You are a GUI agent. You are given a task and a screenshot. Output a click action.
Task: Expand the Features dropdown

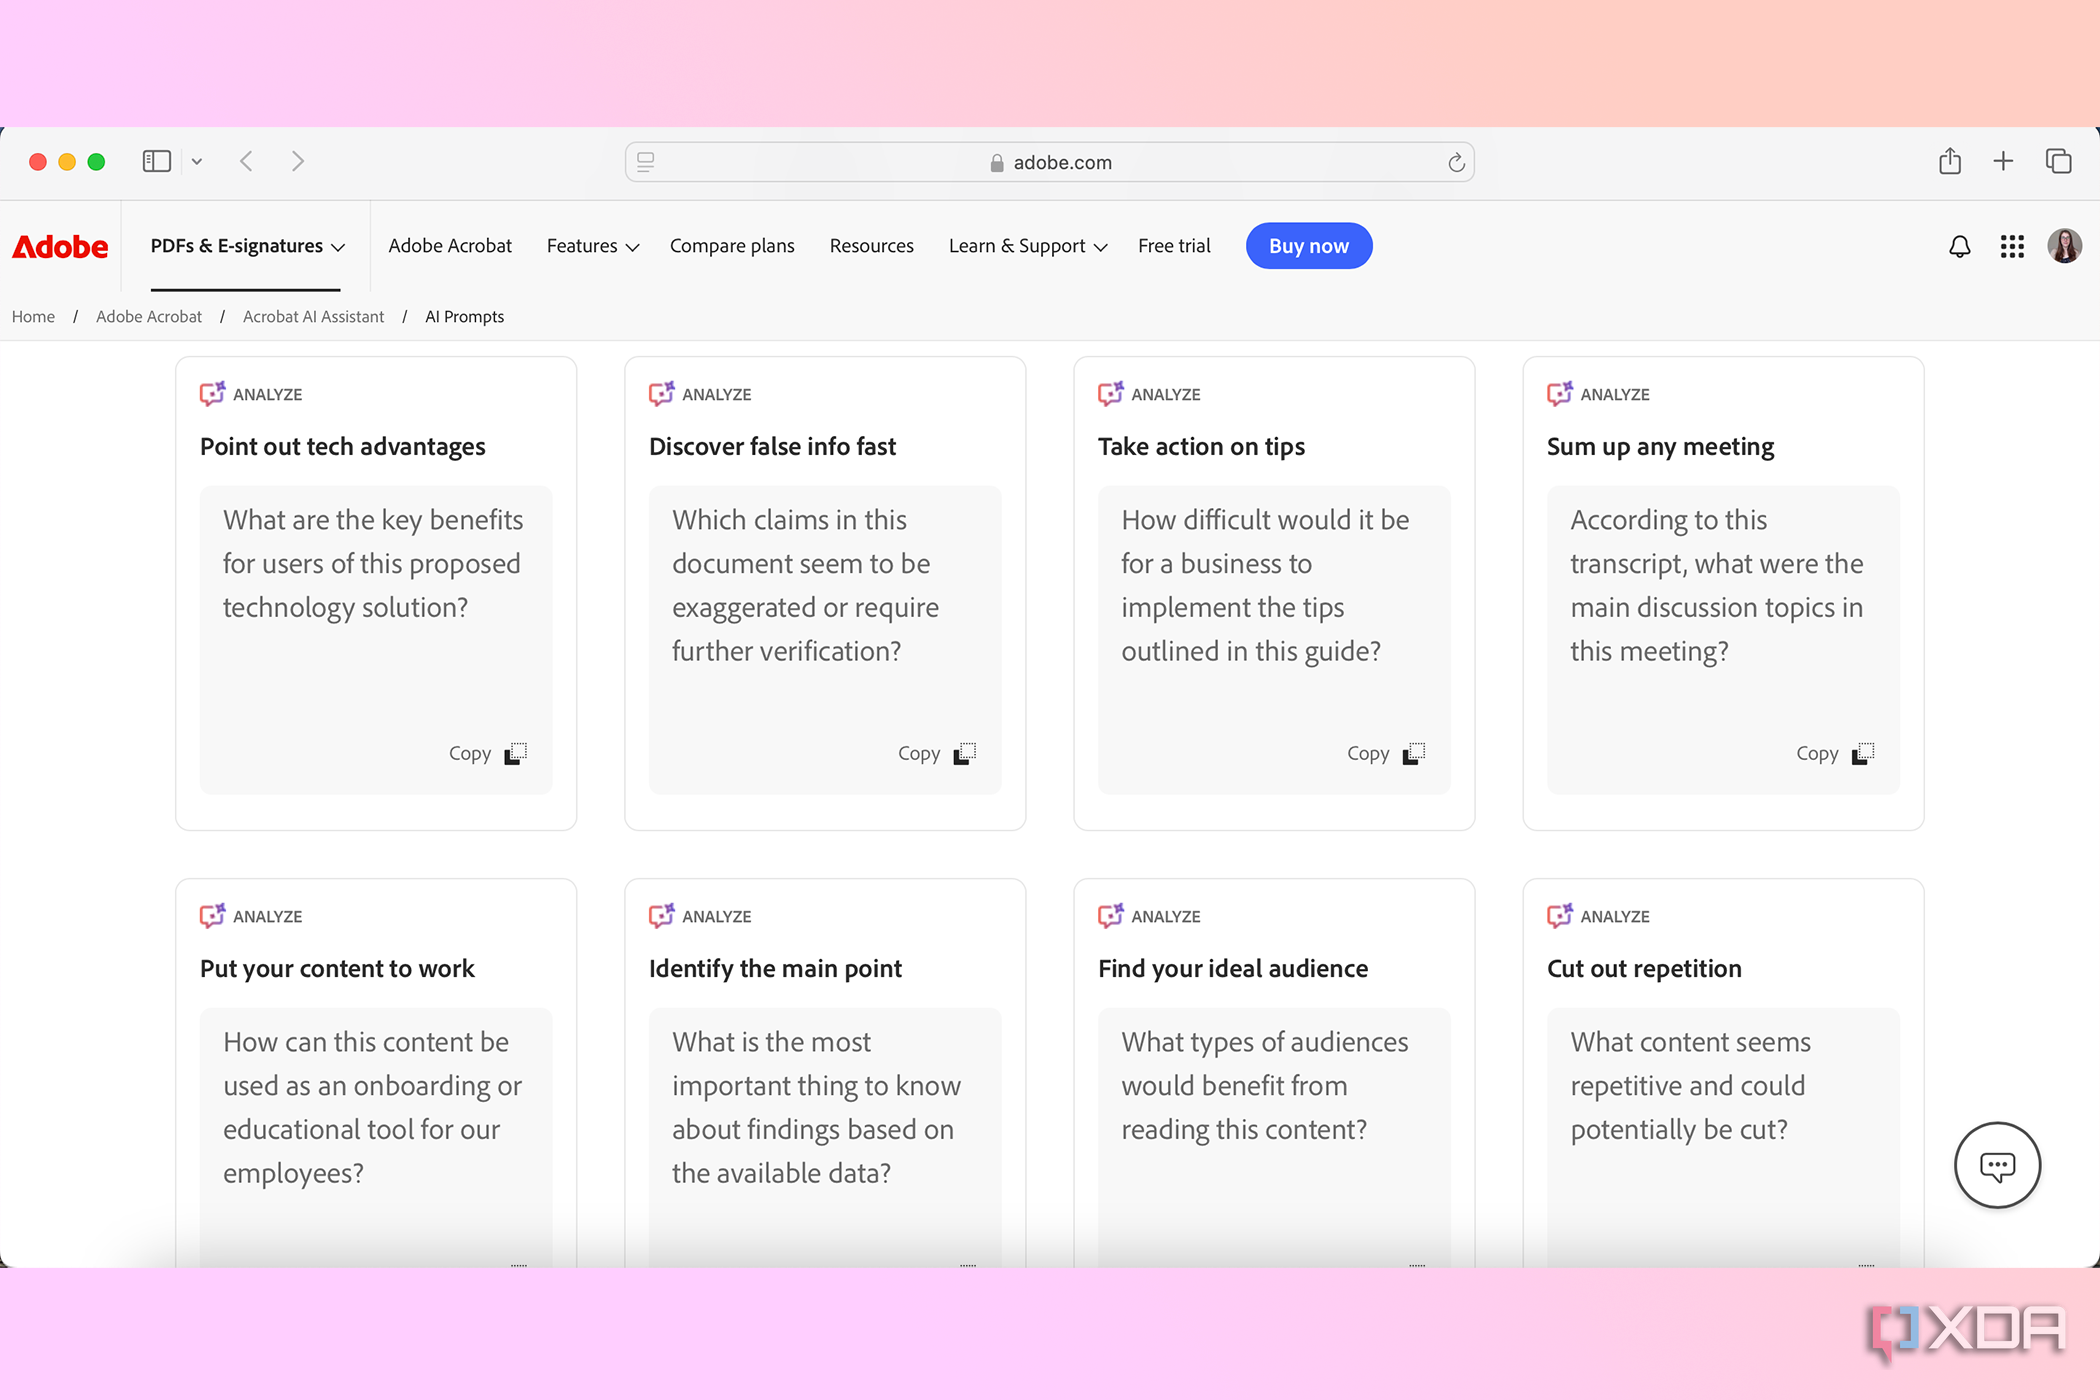[x=592, y=246]
